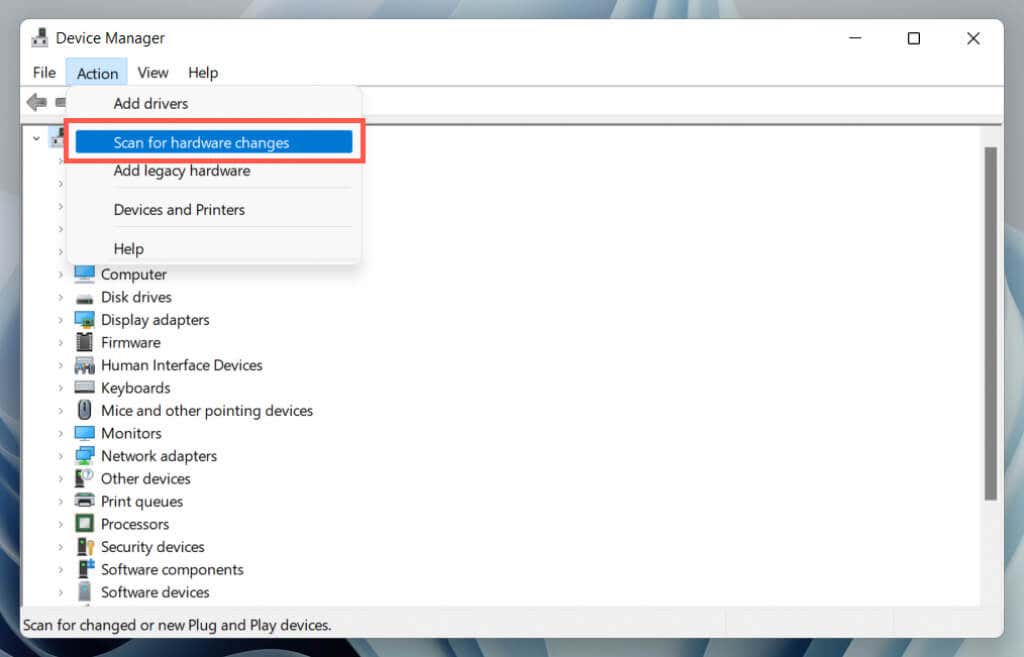Click the Processors icon
1024x657 pixels.
tap(84, 523)
